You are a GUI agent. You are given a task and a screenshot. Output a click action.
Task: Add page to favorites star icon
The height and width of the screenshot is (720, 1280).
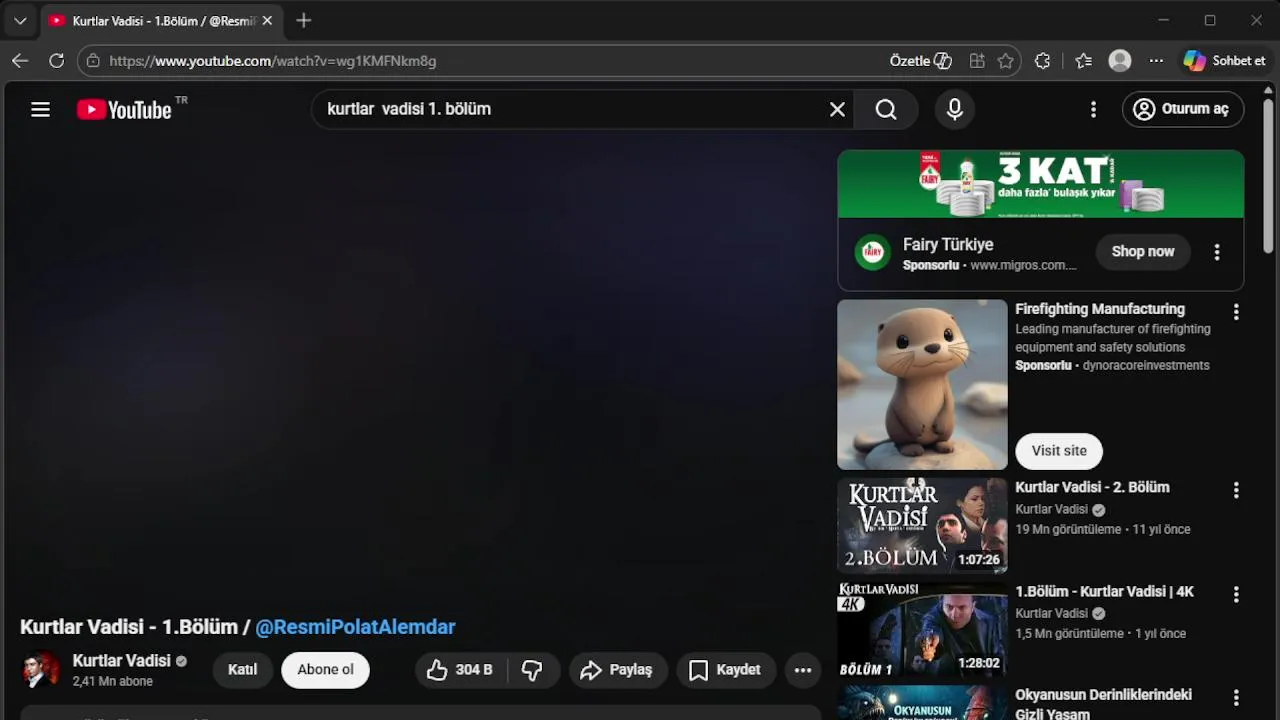[1005, 61]
